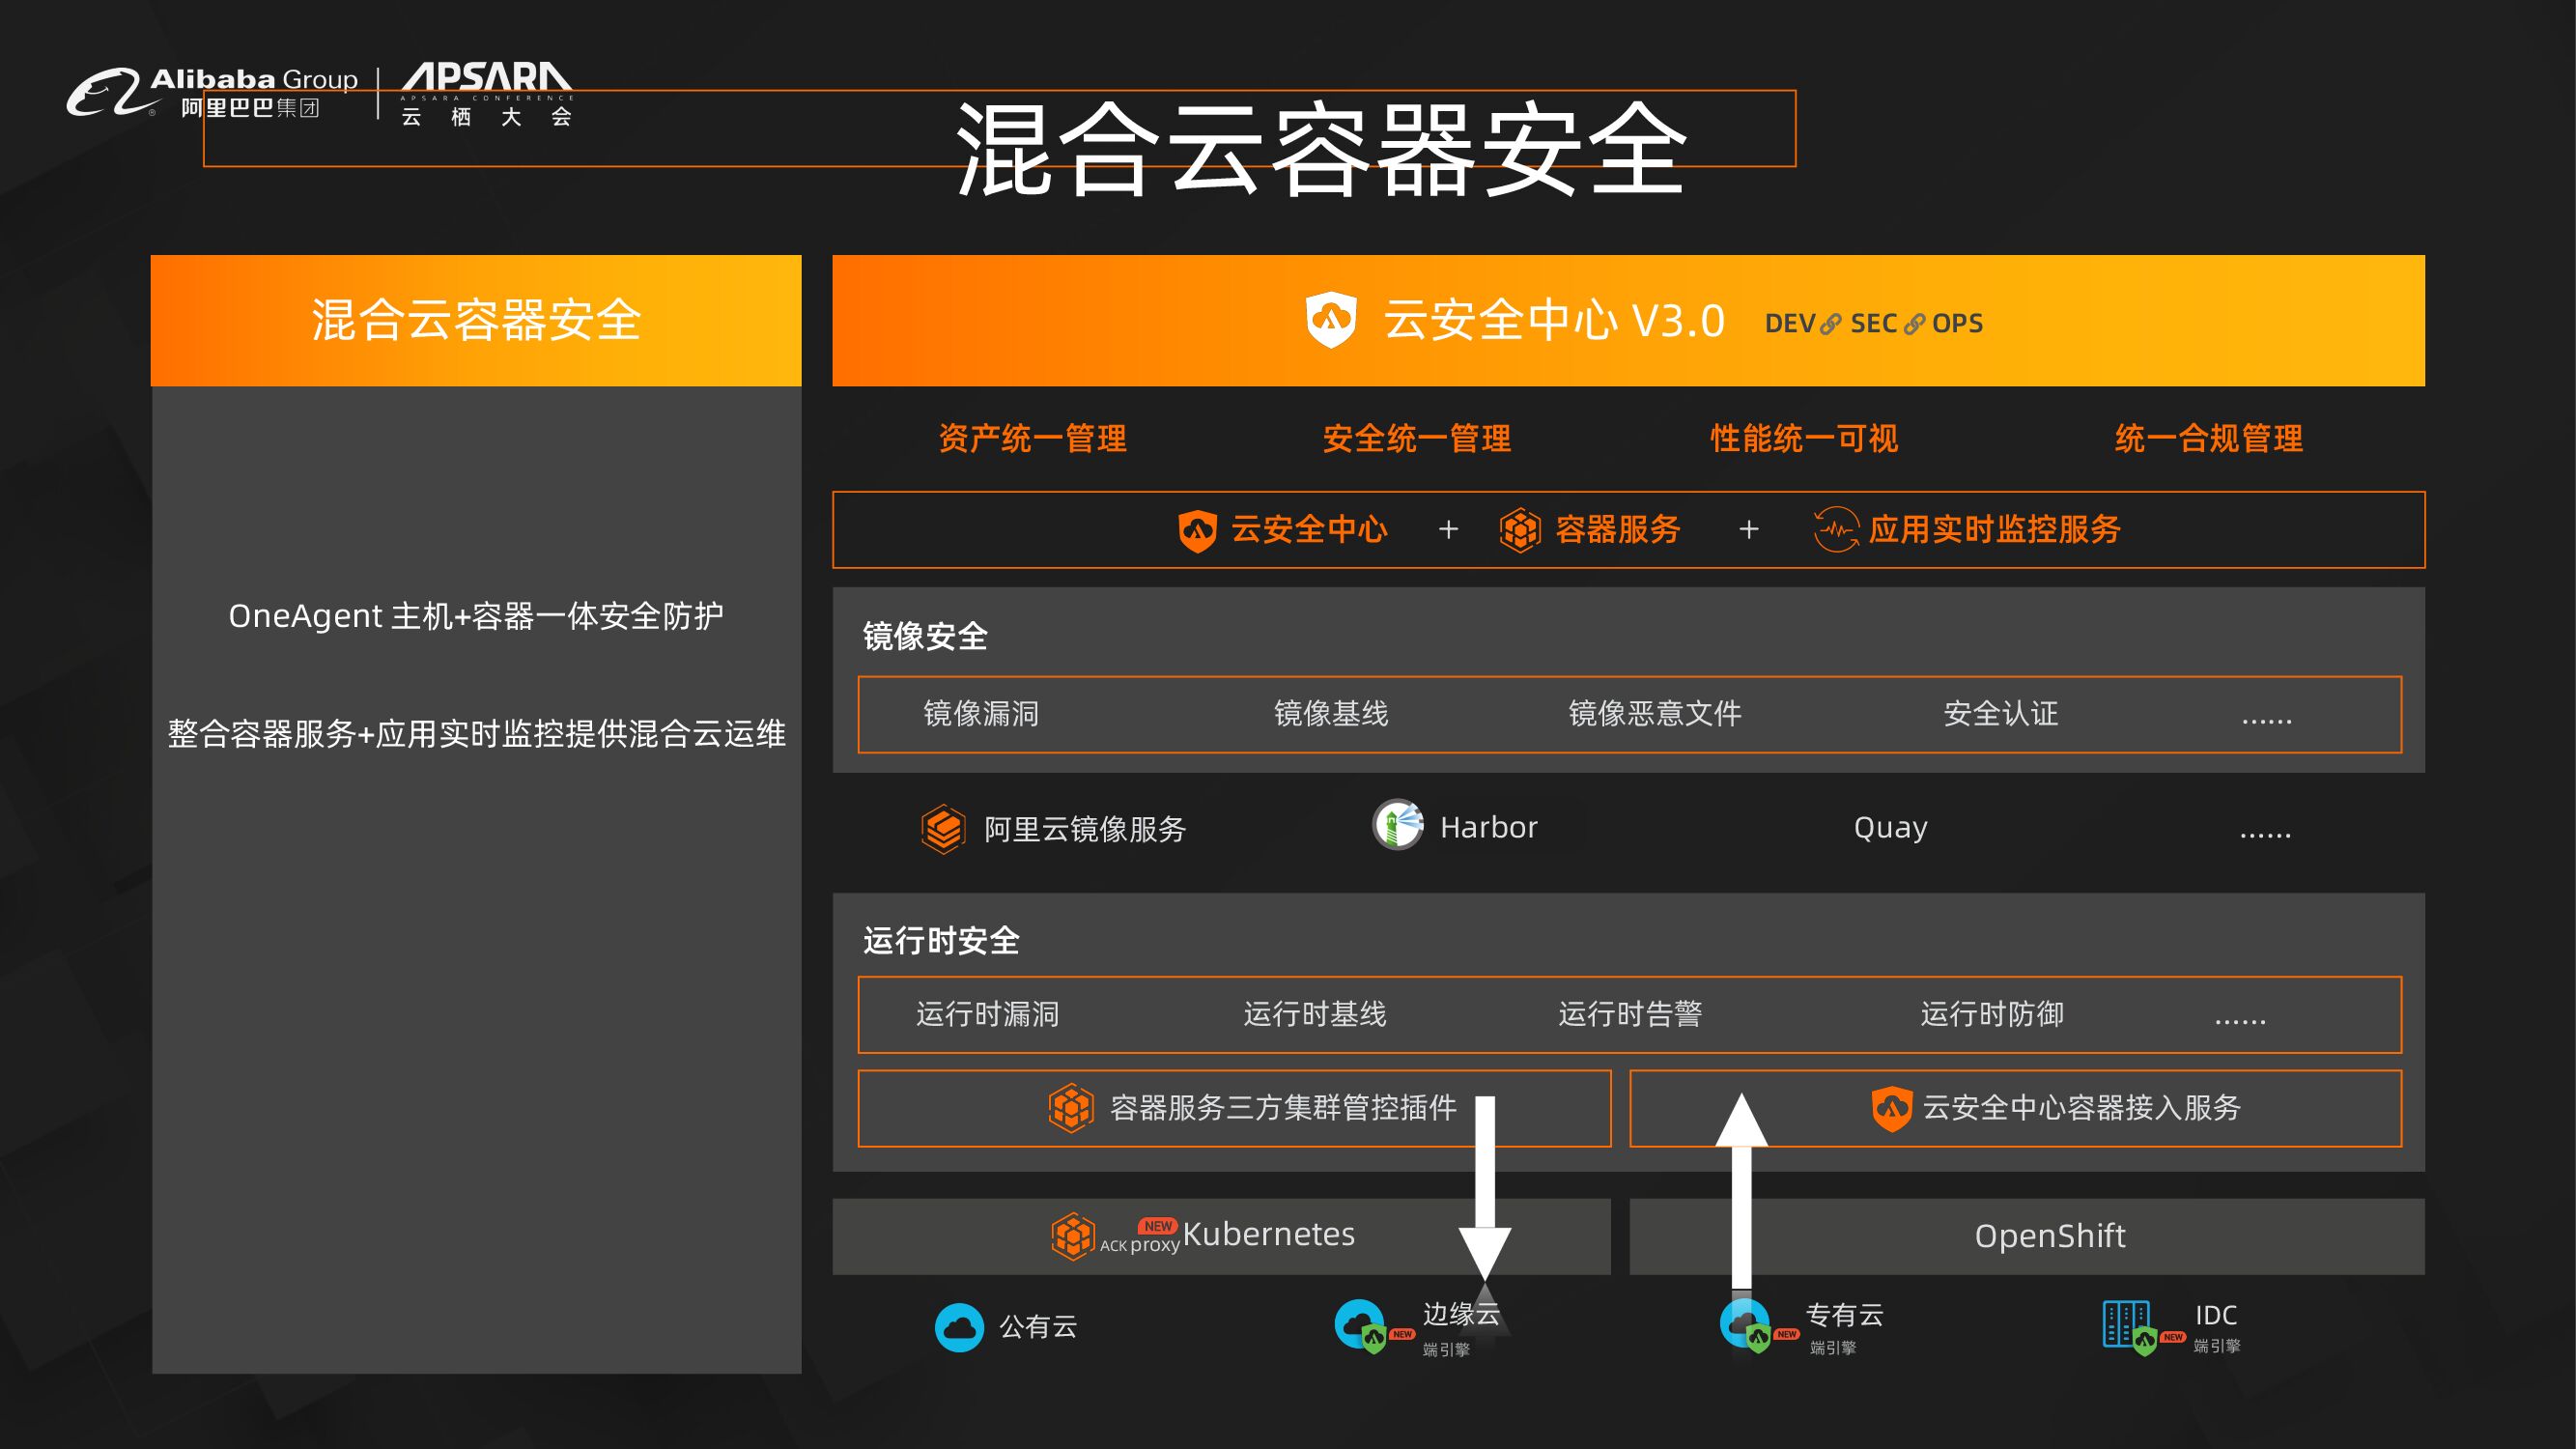Click the Apsara conference logo
This screenshot has height=1449, width=2576.
[487, 93]
